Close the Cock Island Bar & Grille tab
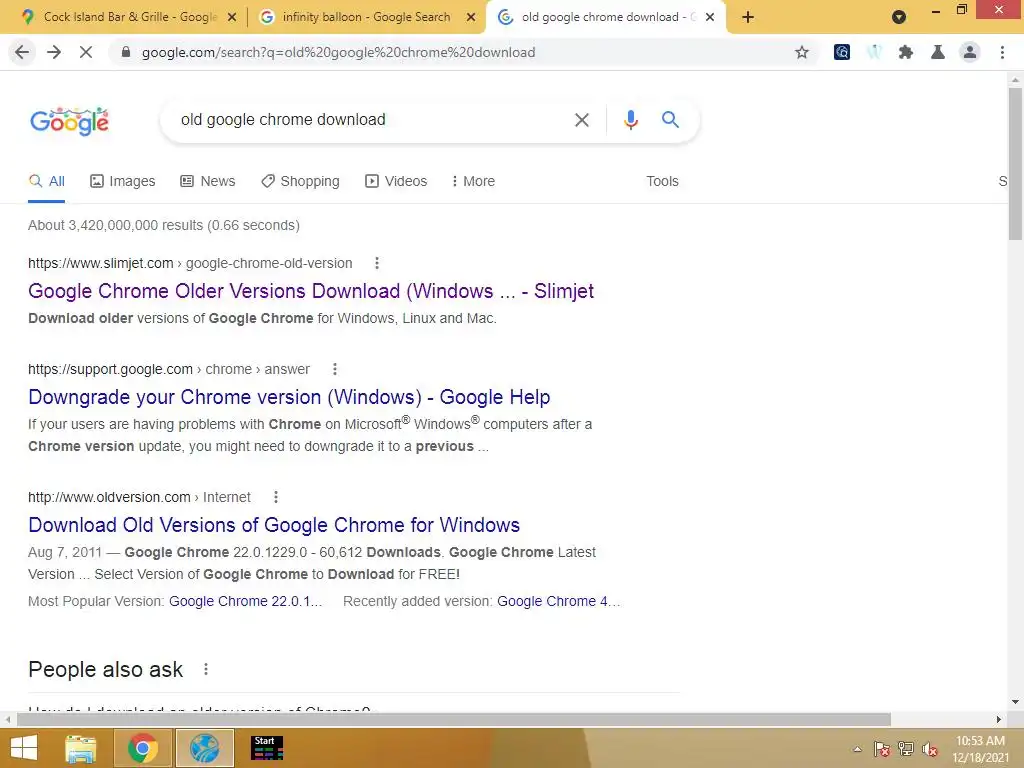This screenshot has width=1024, height=768. [232, 17]
